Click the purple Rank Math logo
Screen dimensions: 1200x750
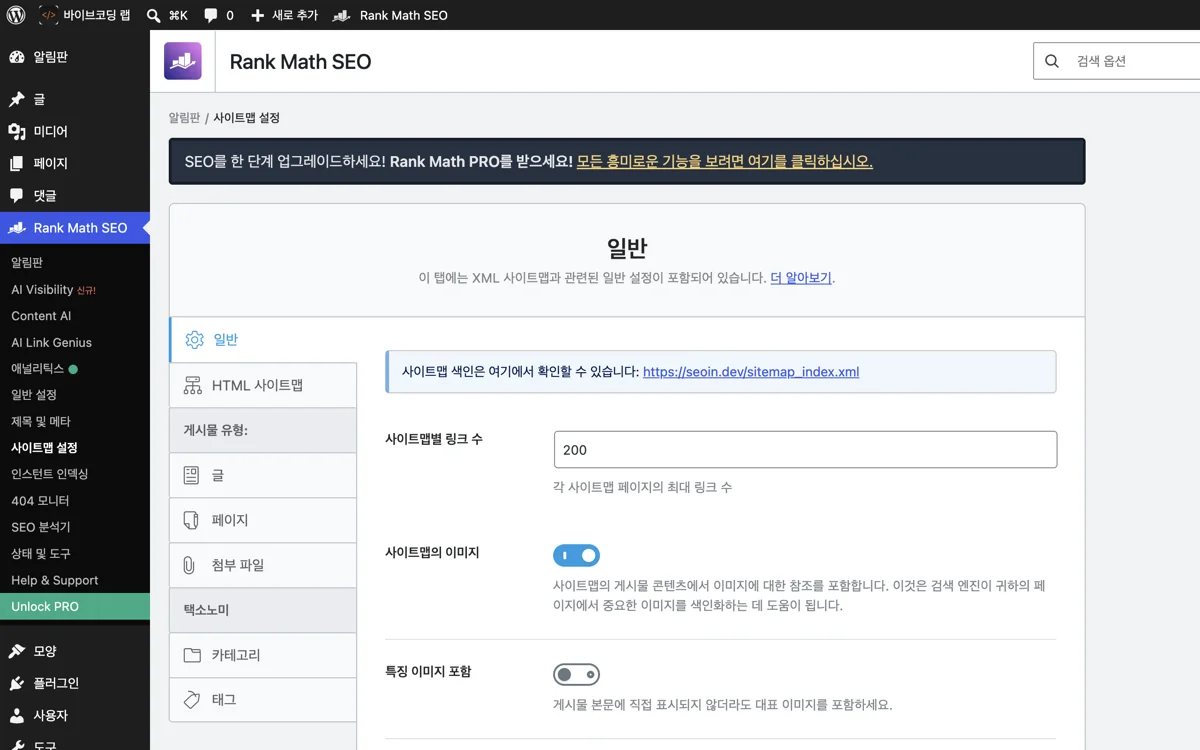[x=183, y=61]
